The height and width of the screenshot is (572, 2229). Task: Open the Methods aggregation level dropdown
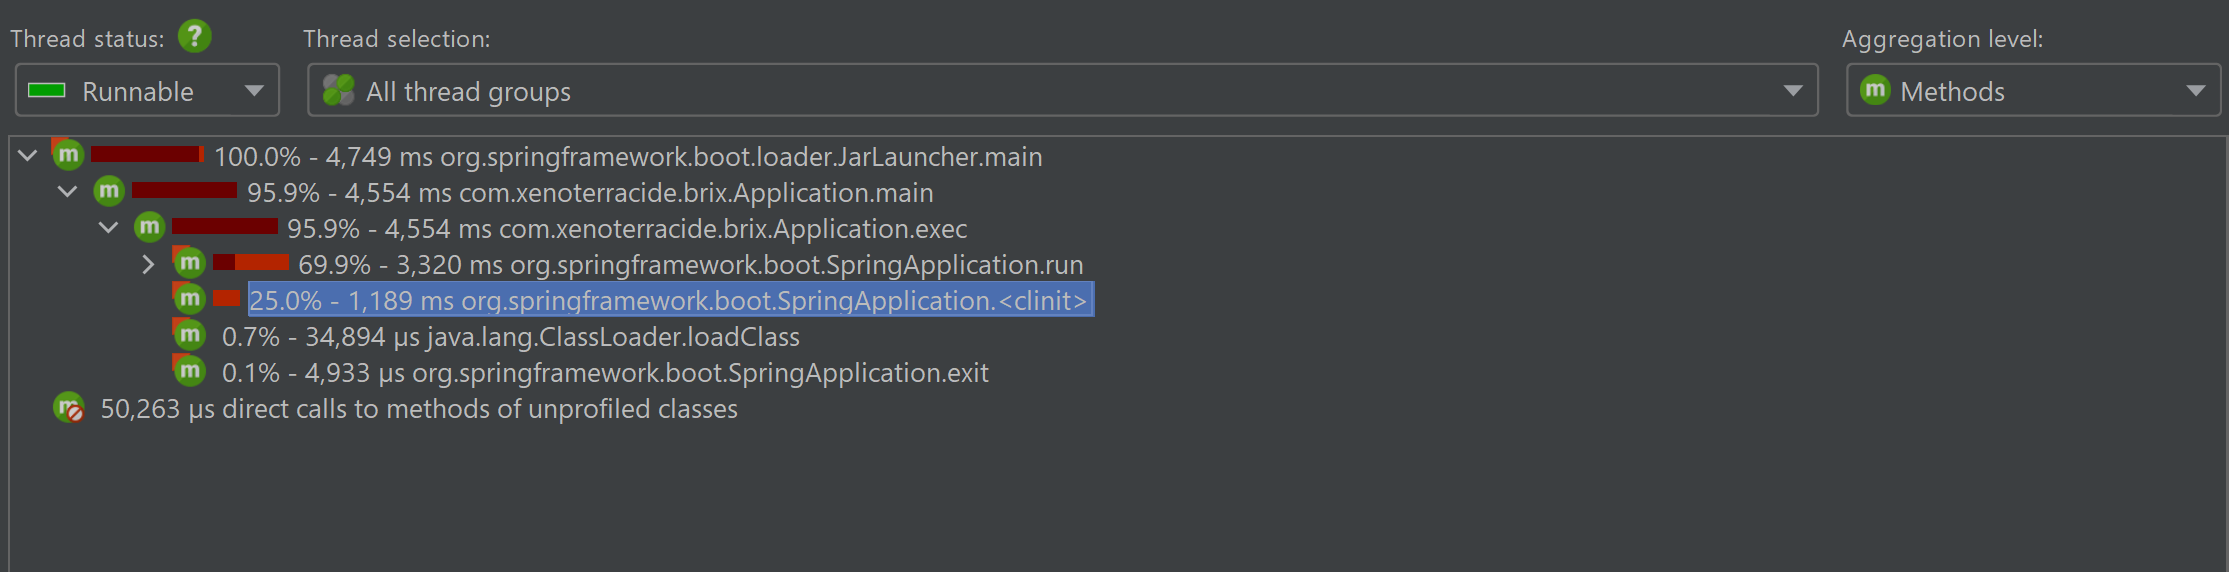pyautogui.click(x=2033, y=91)
